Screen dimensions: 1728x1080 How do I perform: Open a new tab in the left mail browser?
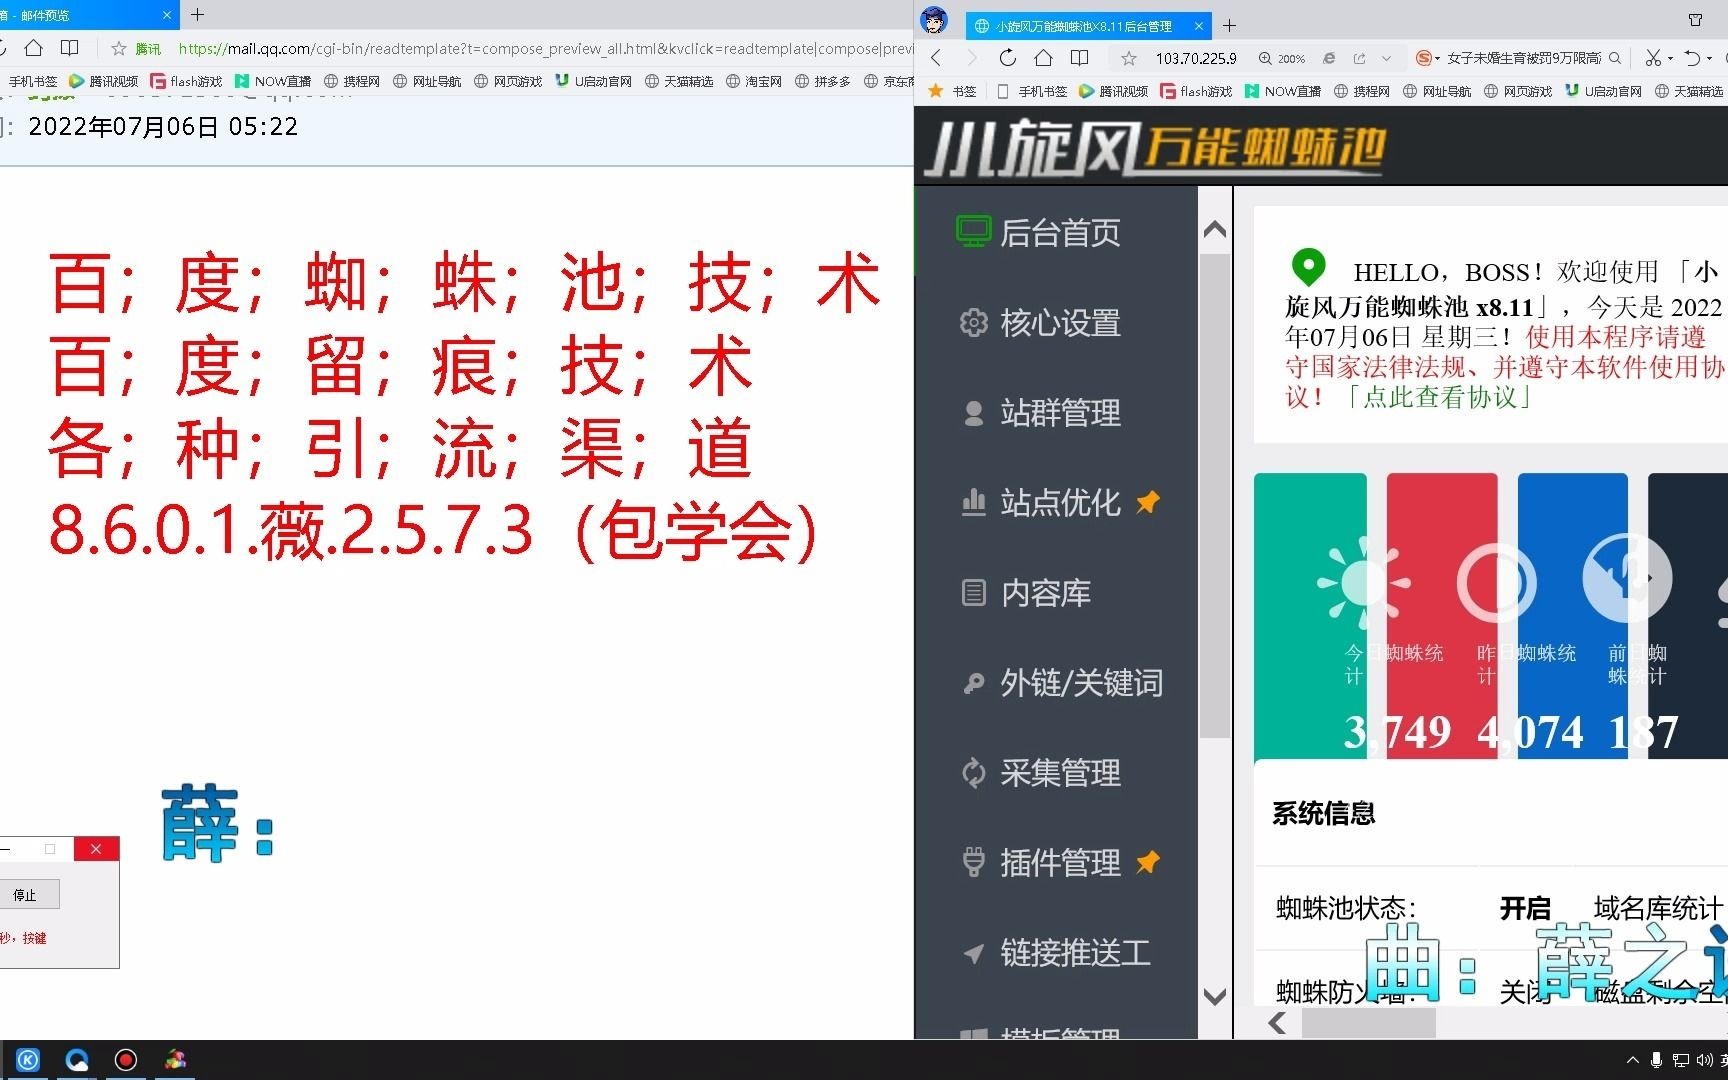click(x=198, y=14)
